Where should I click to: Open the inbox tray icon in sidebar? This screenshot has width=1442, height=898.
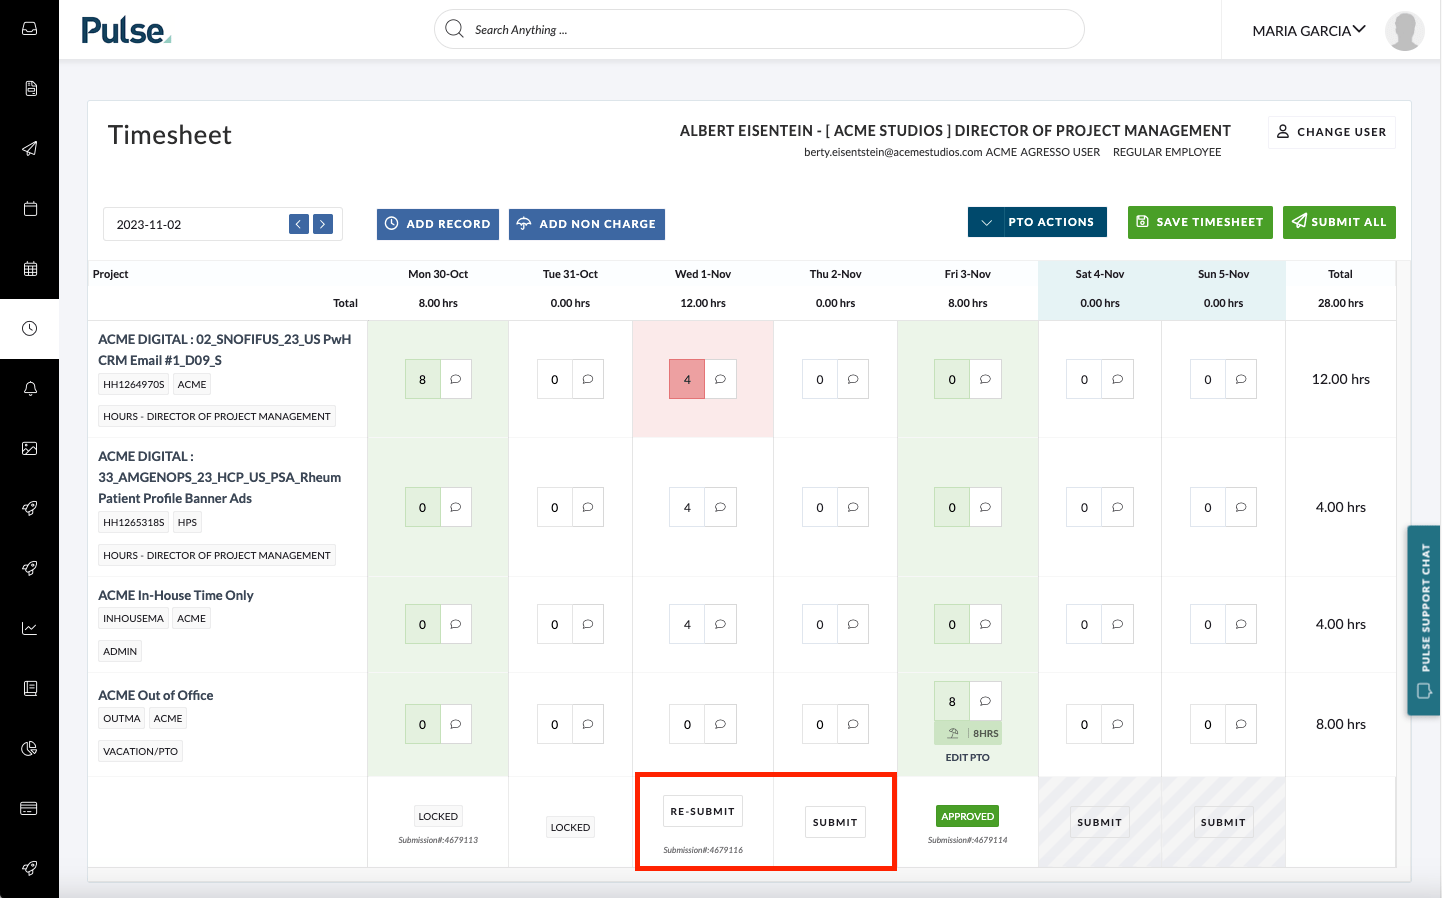tap(30, 29)
